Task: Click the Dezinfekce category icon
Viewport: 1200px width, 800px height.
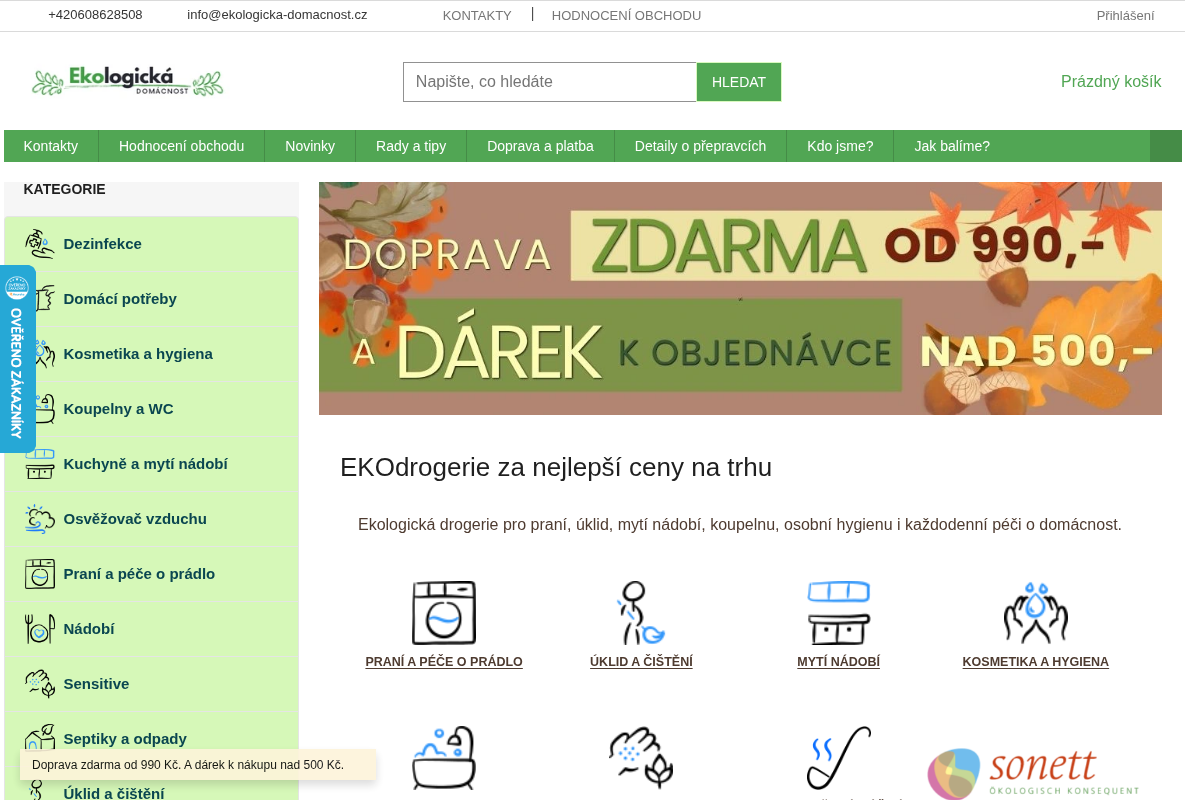Action: (x=40, y=244)
